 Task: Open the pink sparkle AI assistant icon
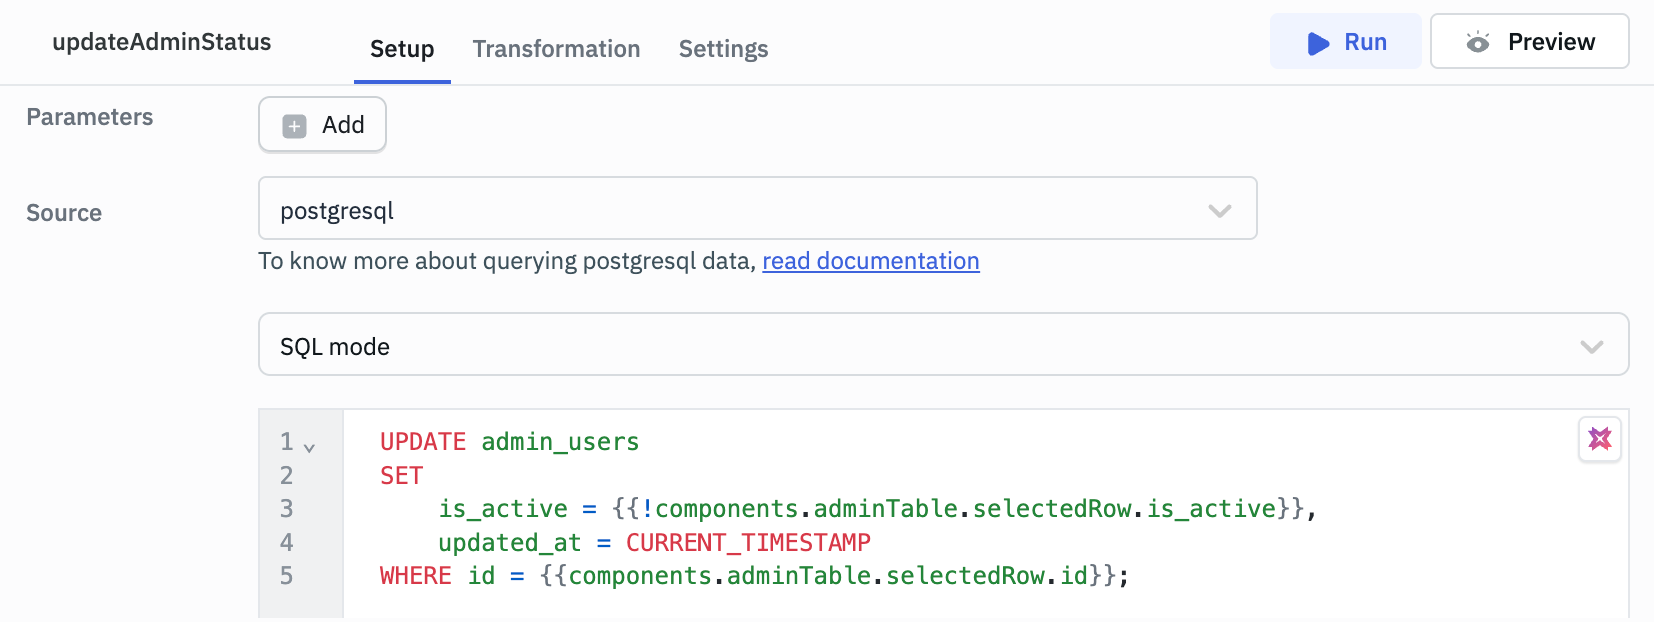coord(1599,439)
